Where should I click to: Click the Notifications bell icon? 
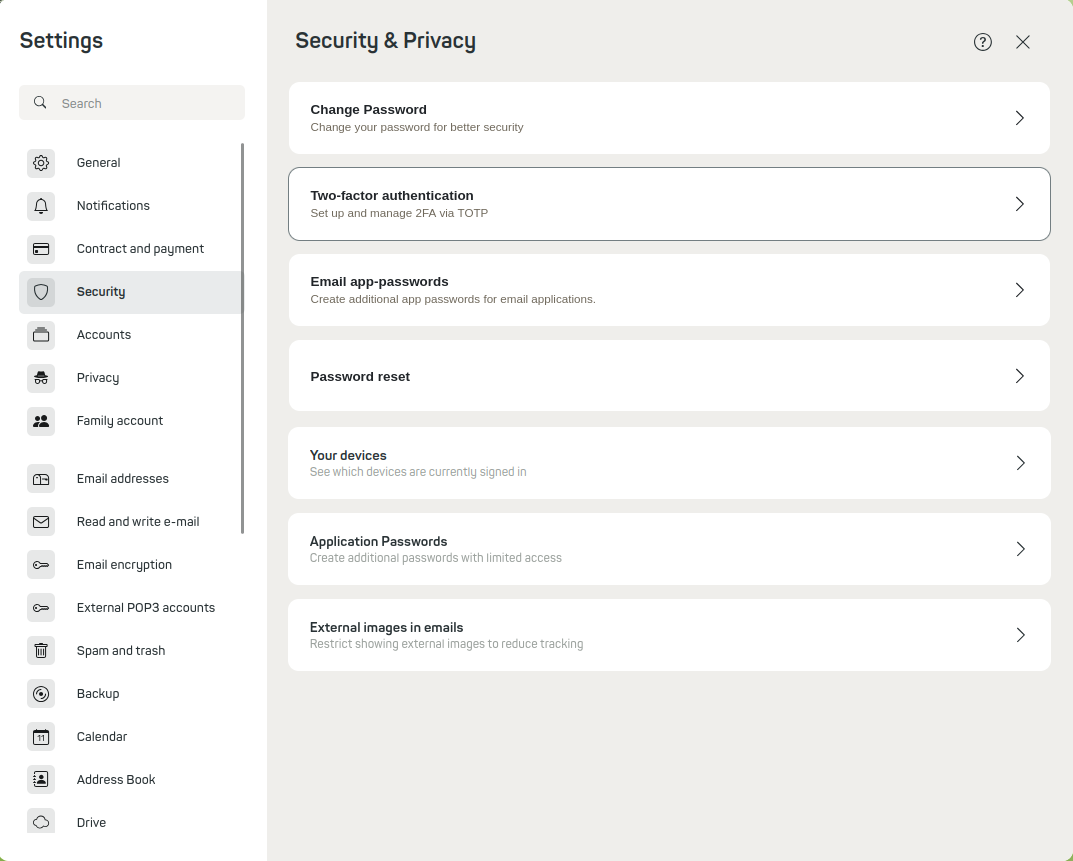pos(41,206)
